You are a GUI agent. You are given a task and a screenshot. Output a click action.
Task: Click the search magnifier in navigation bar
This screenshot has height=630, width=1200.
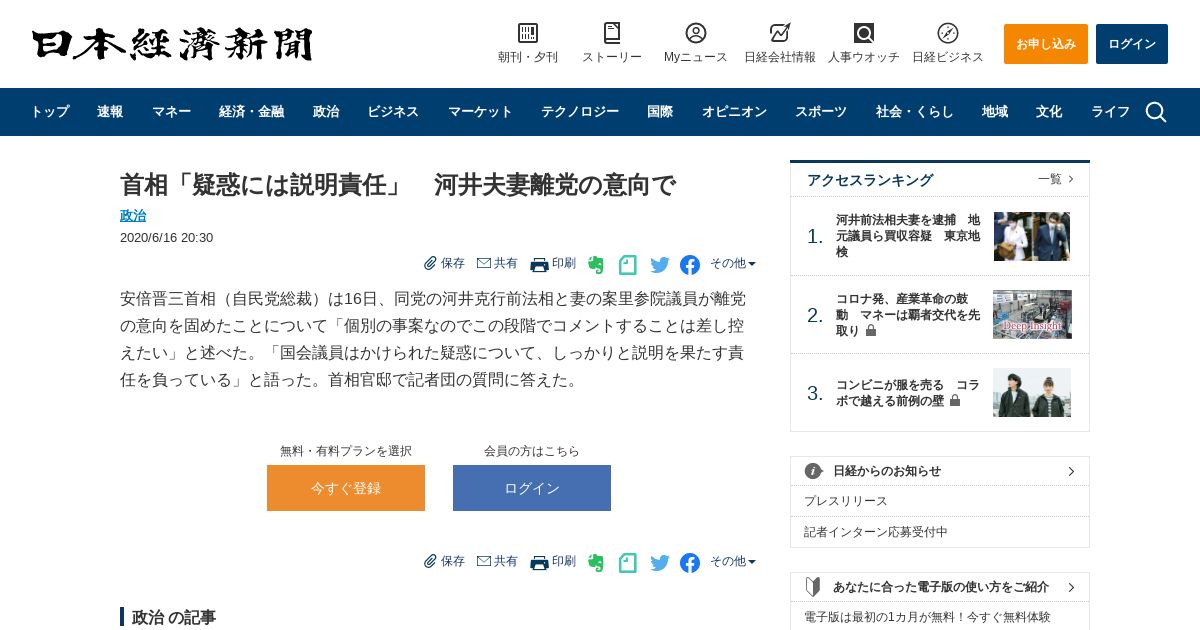pos(1156,112)
